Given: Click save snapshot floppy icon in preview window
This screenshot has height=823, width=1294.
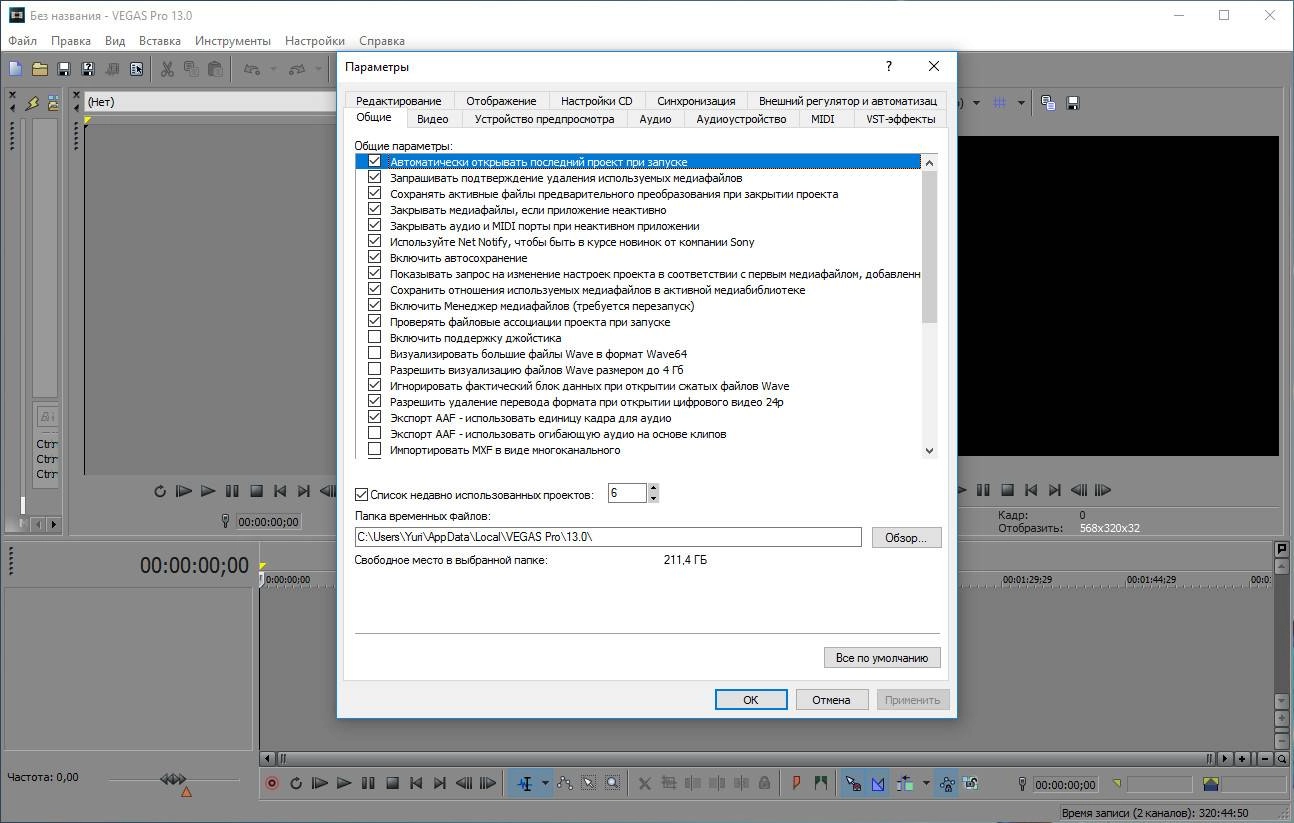Looking at the screenshot, I should coord(1073,102).
